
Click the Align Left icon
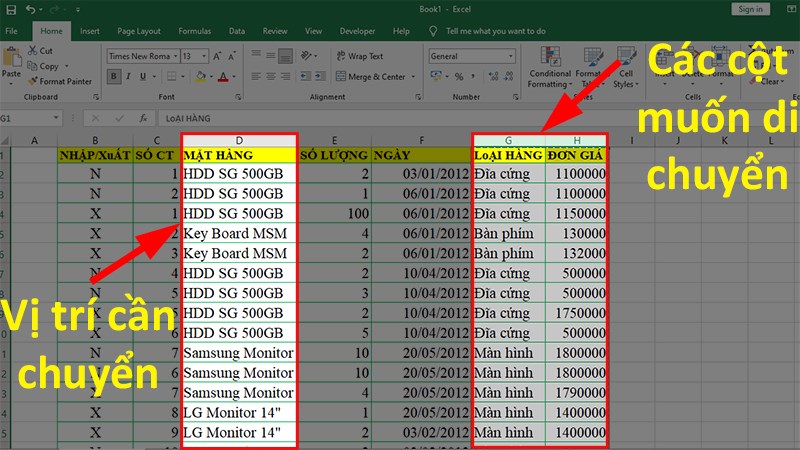pyautogui.click(x=256, y=77)
